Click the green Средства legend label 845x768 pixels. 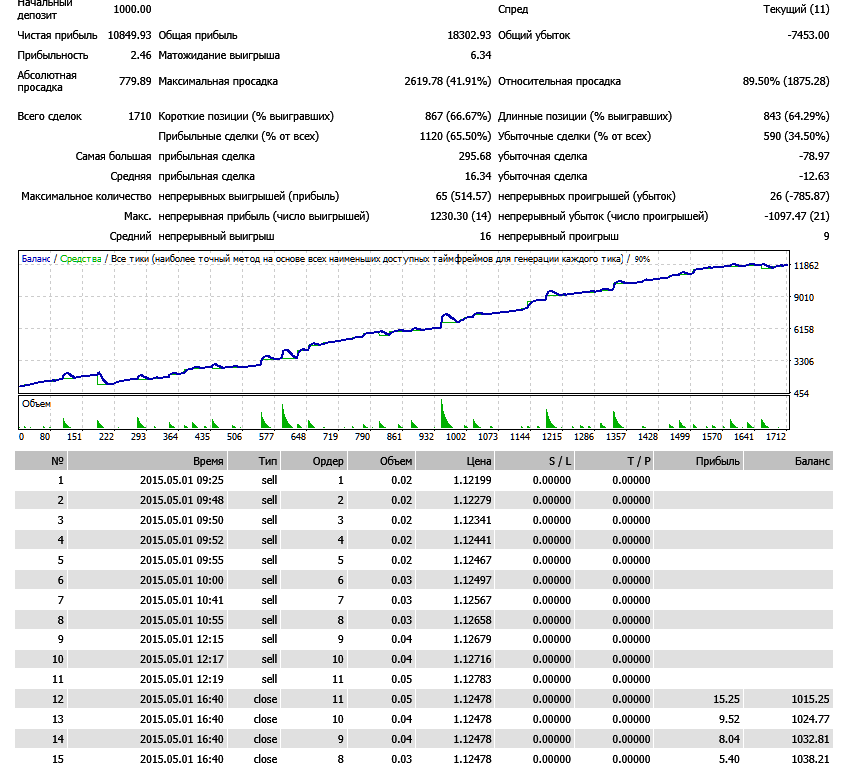pyautogui.click(x=80, y=259)
